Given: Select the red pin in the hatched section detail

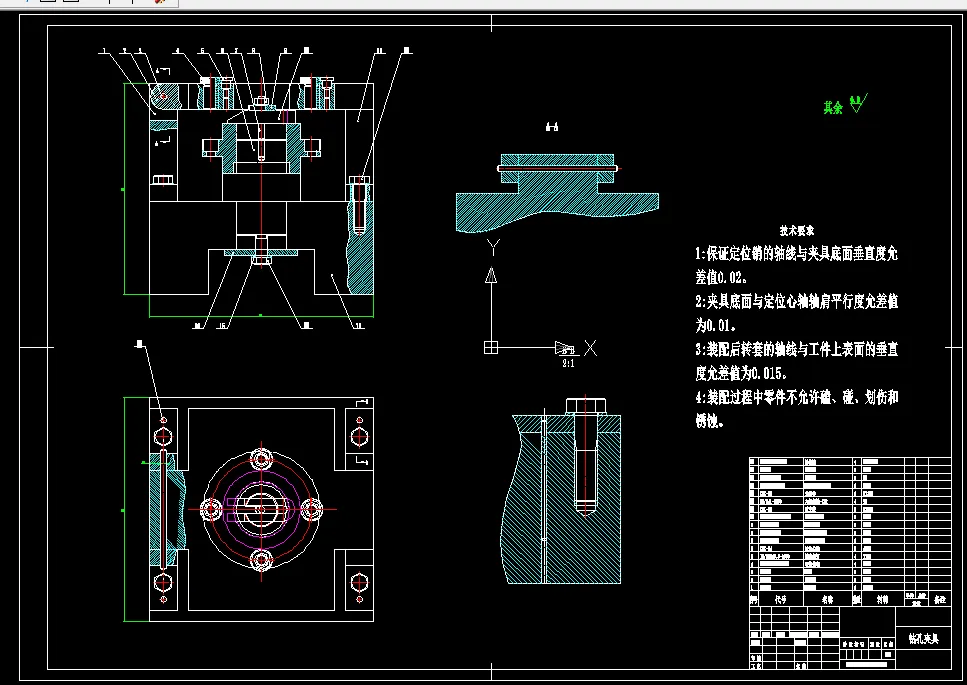Looking at the screenshot, I should tap(558, 168).
